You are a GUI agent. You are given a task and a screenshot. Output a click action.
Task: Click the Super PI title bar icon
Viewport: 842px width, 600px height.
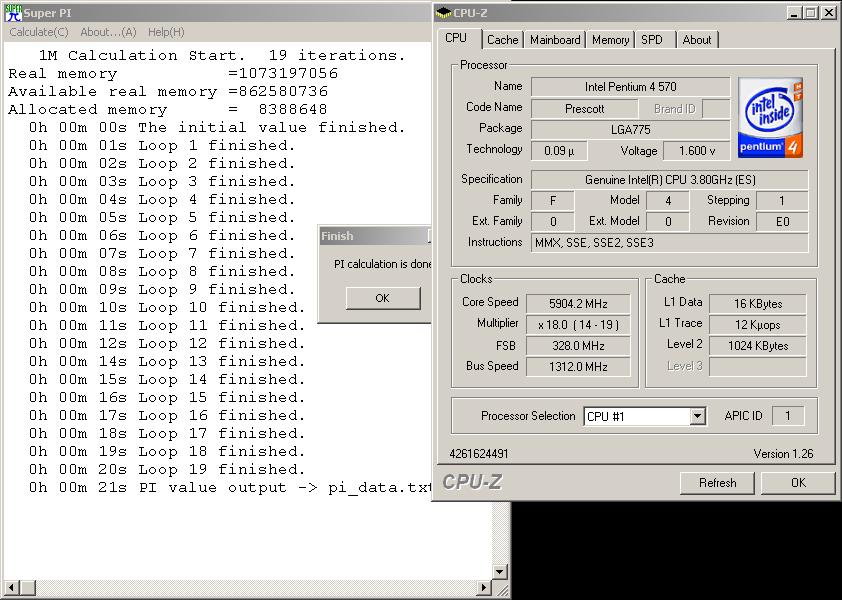coord(13,13)
